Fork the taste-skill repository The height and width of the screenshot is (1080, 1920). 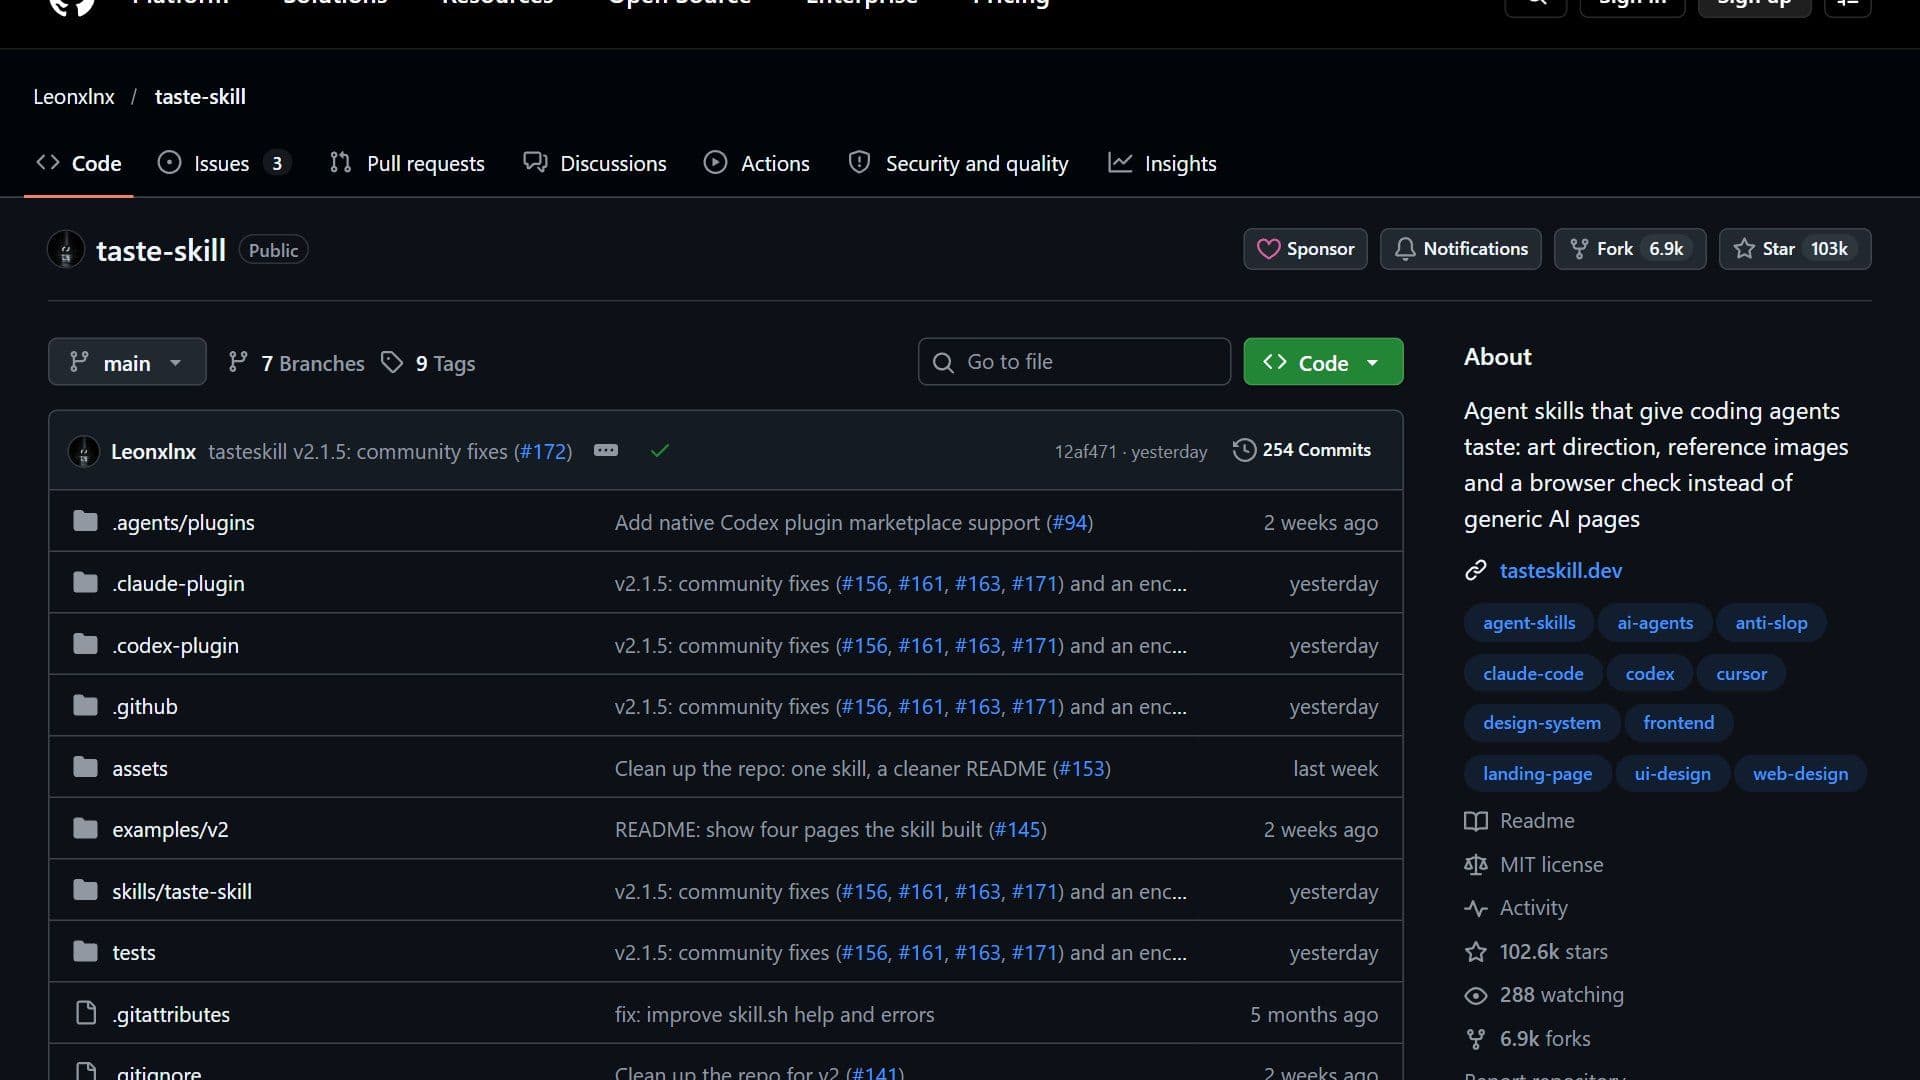[1630, 249]
